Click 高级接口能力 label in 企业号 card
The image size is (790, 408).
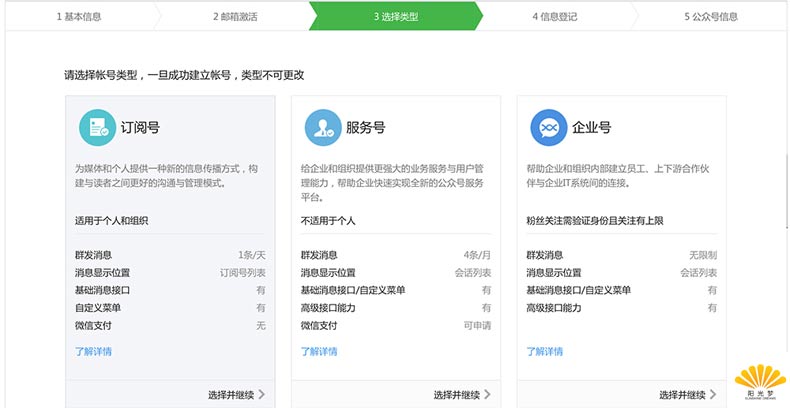pyautogui.click(x=554, y=308)
